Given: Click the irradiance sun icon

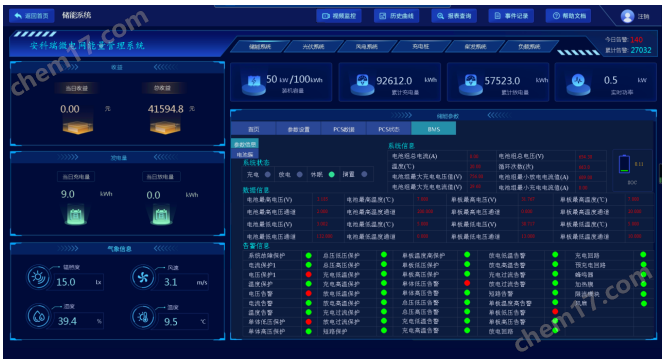Looking at the screenshot, I should pyautogui.click(x=38, y=277).
